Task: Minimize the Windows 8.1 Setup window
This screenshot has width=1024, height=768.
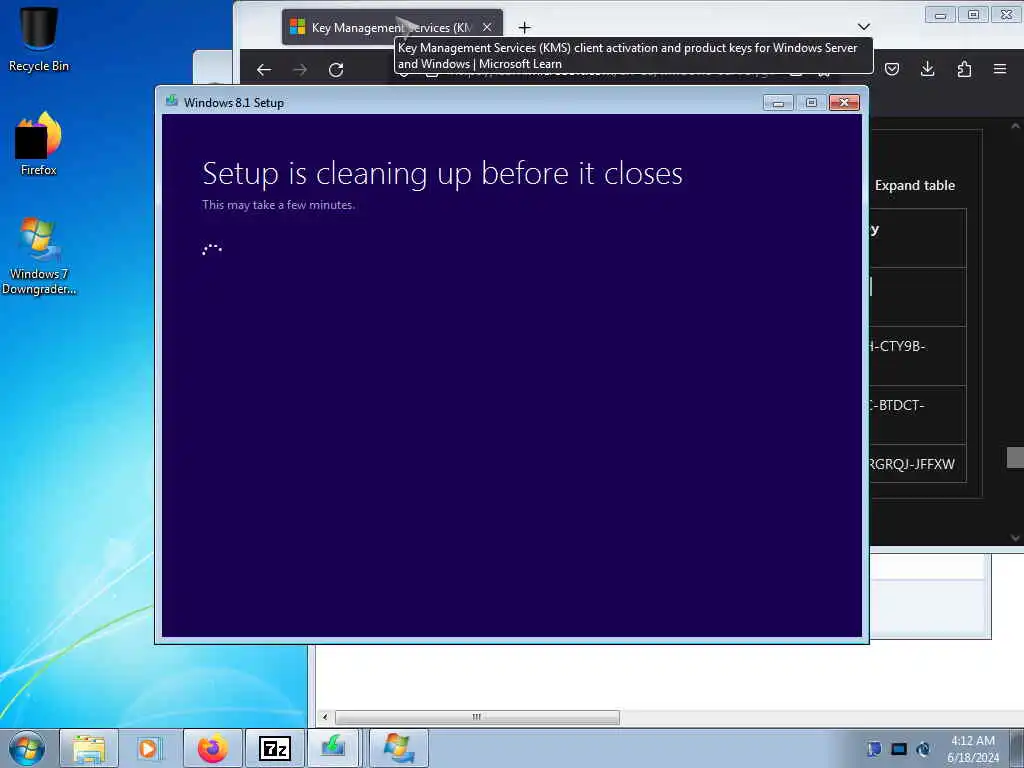Action: tap(778, 103)
